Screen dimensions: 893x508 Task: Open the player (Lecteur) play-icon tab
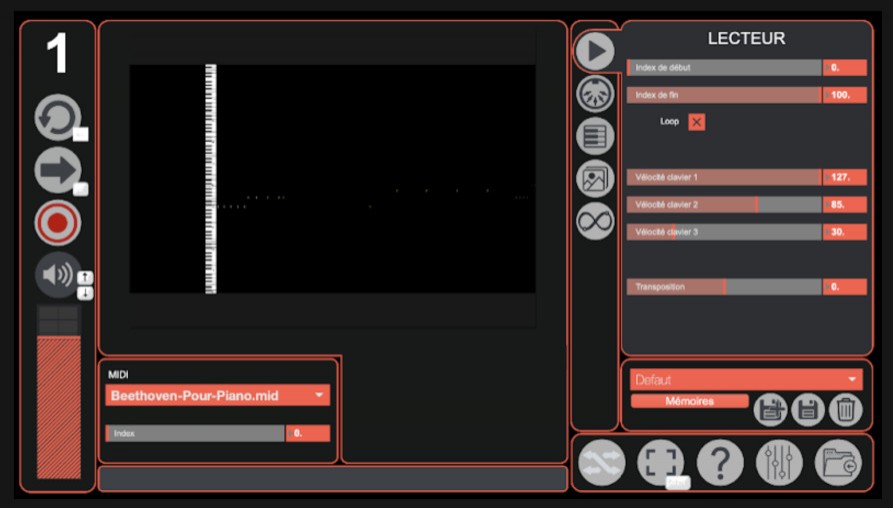pos(596,51)
